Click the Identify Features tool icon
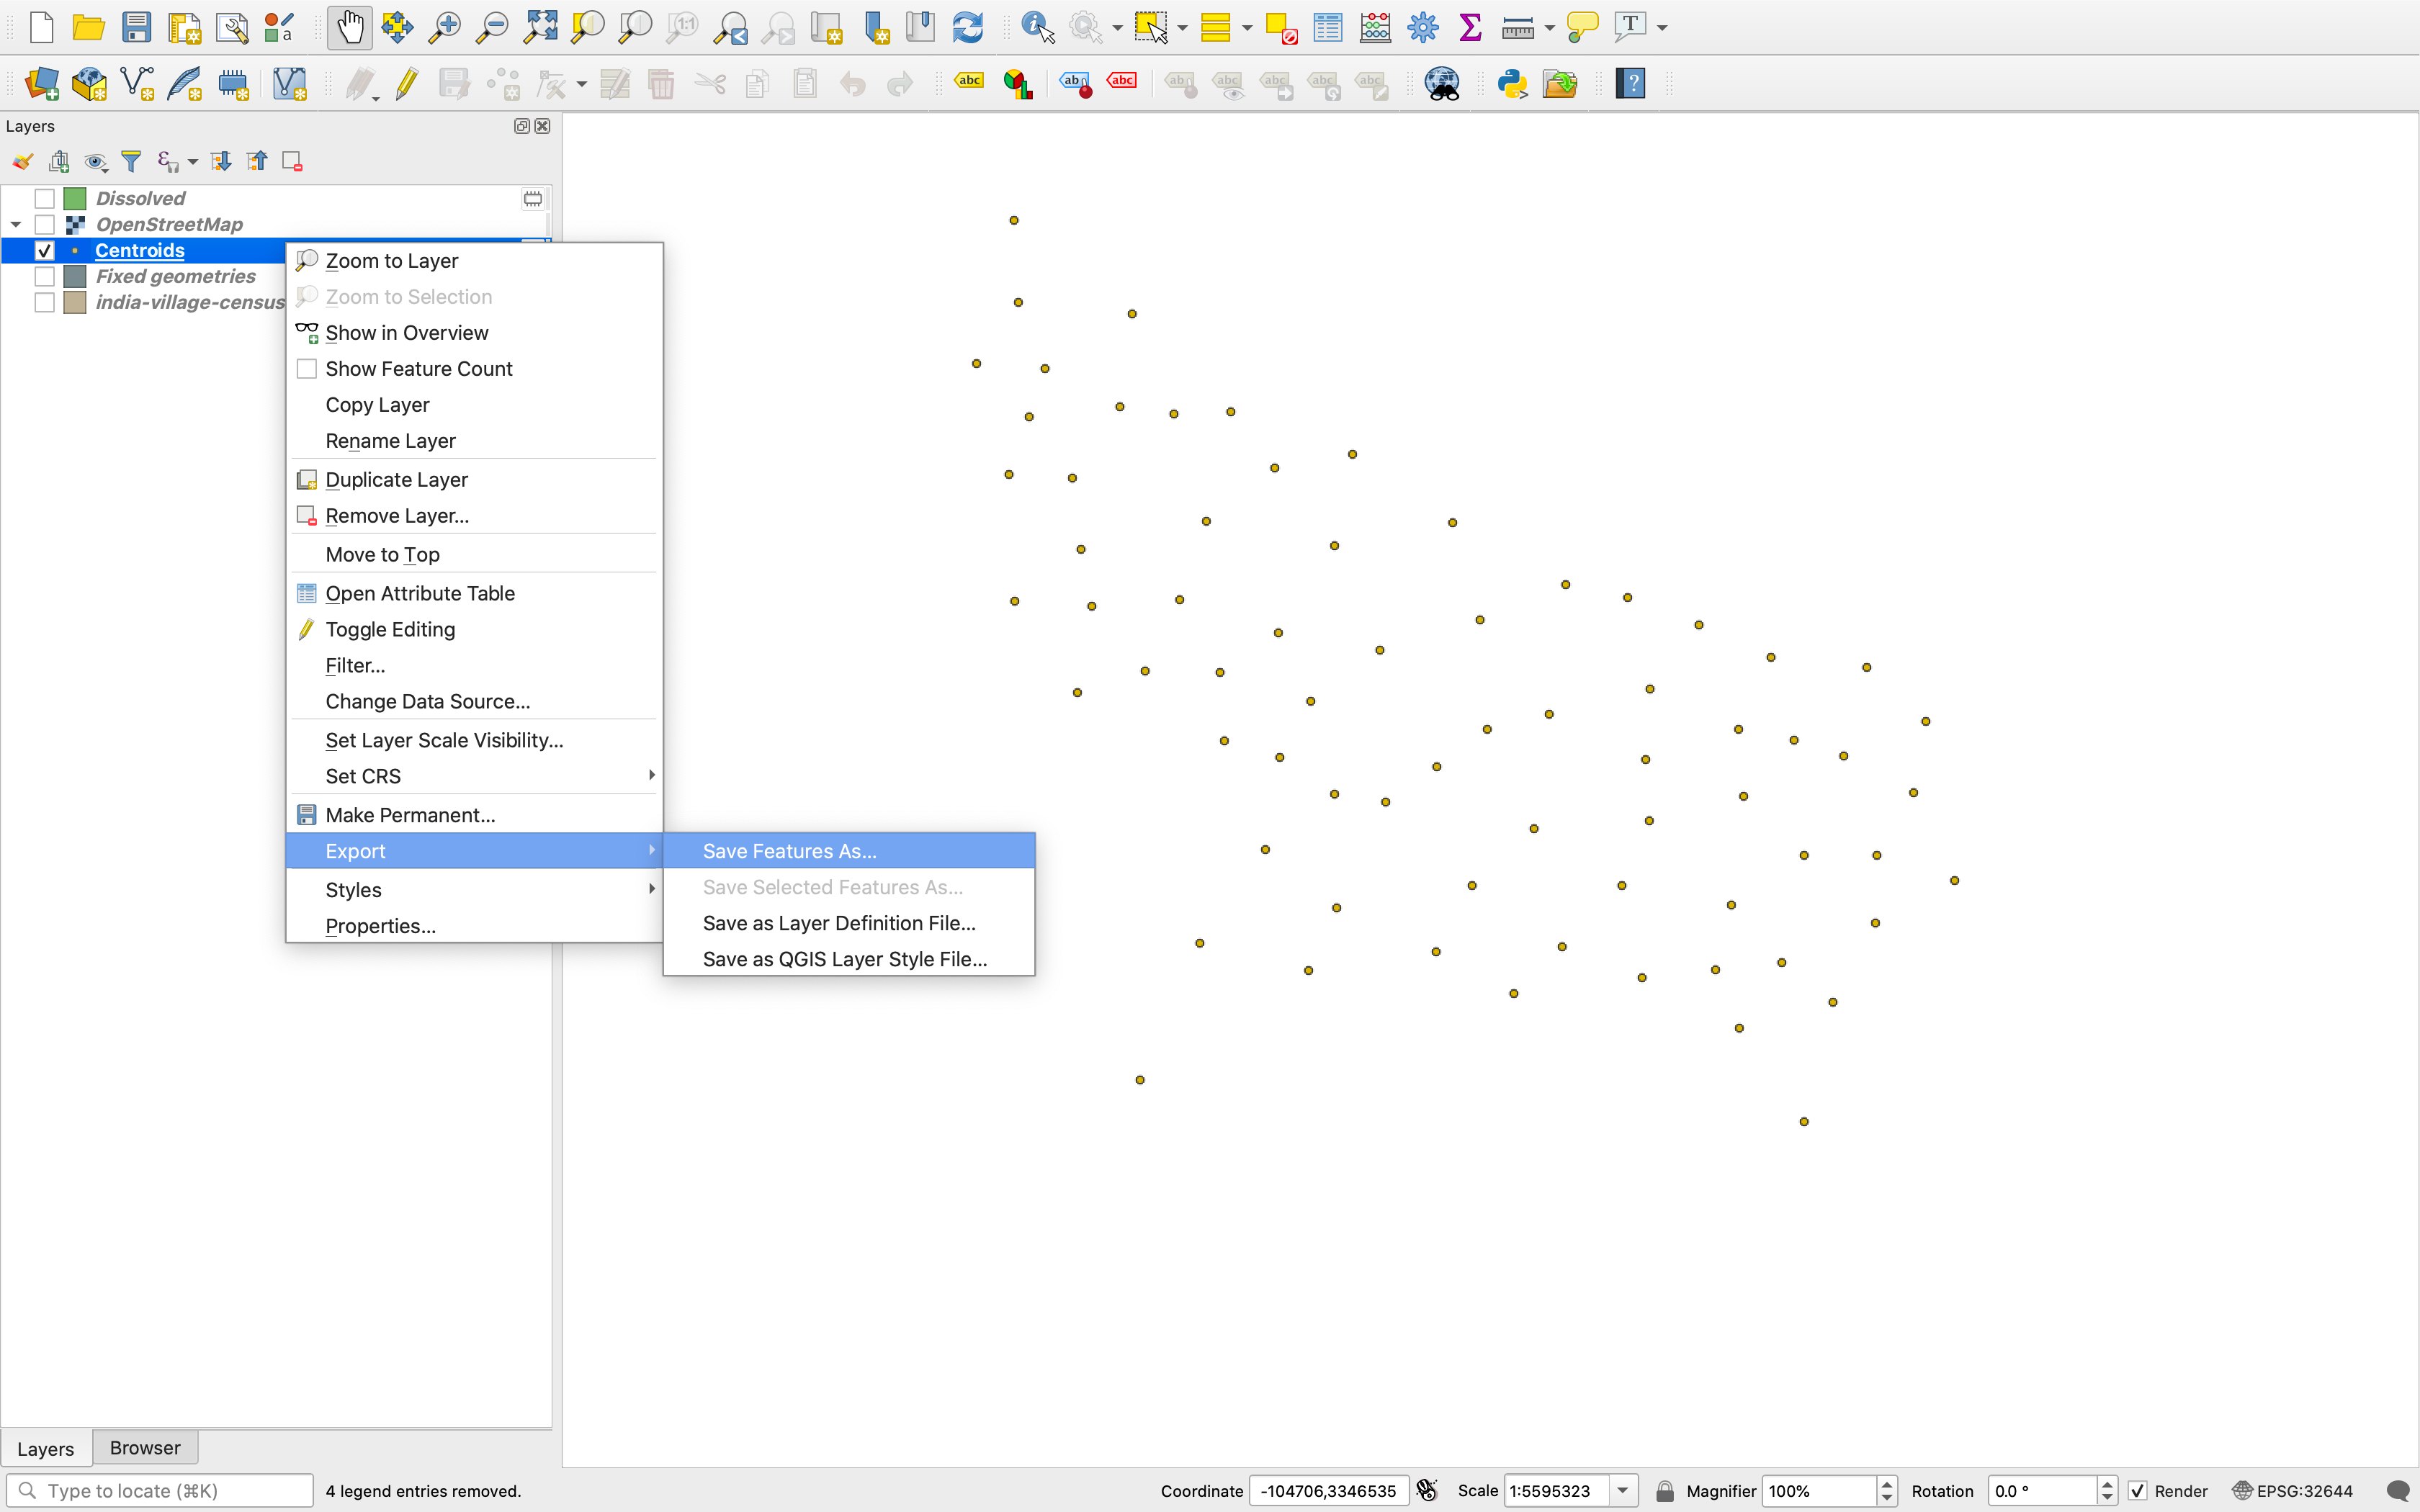The height and width of the screenshot is (1512, 2420). 1037,27
